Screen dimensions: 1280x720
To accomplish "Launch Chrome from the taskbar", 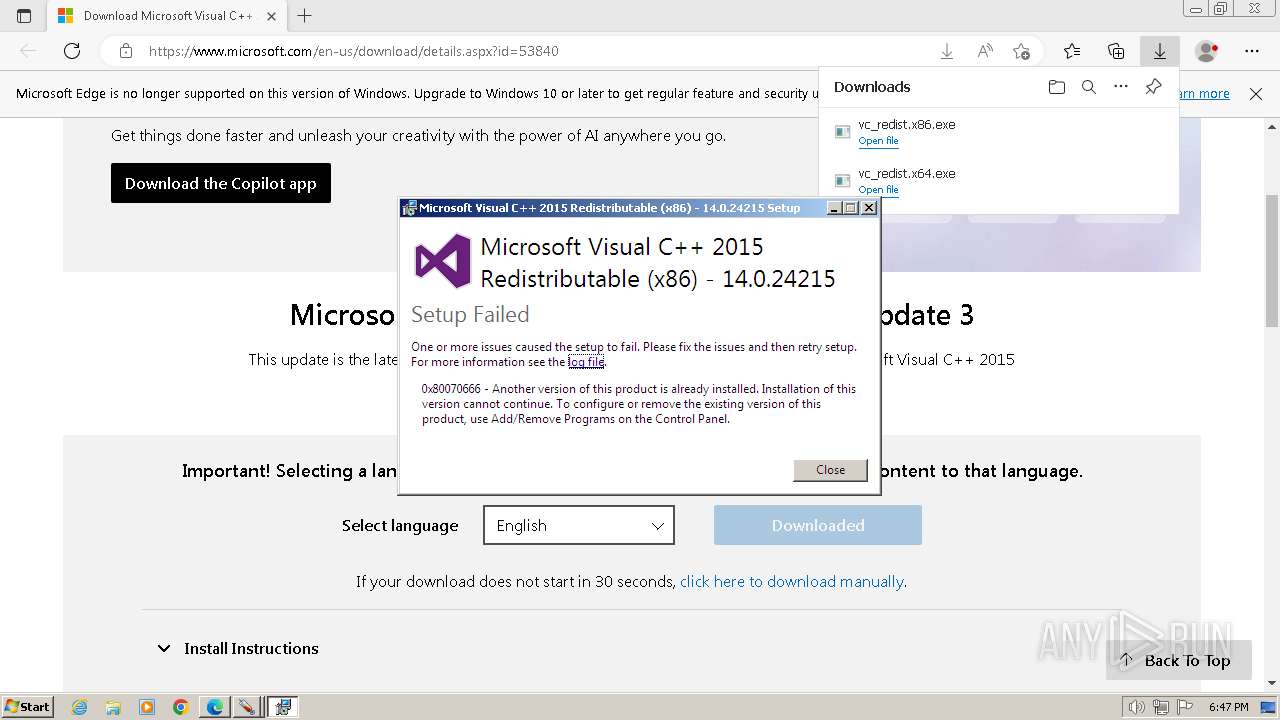I will (180, 707).
